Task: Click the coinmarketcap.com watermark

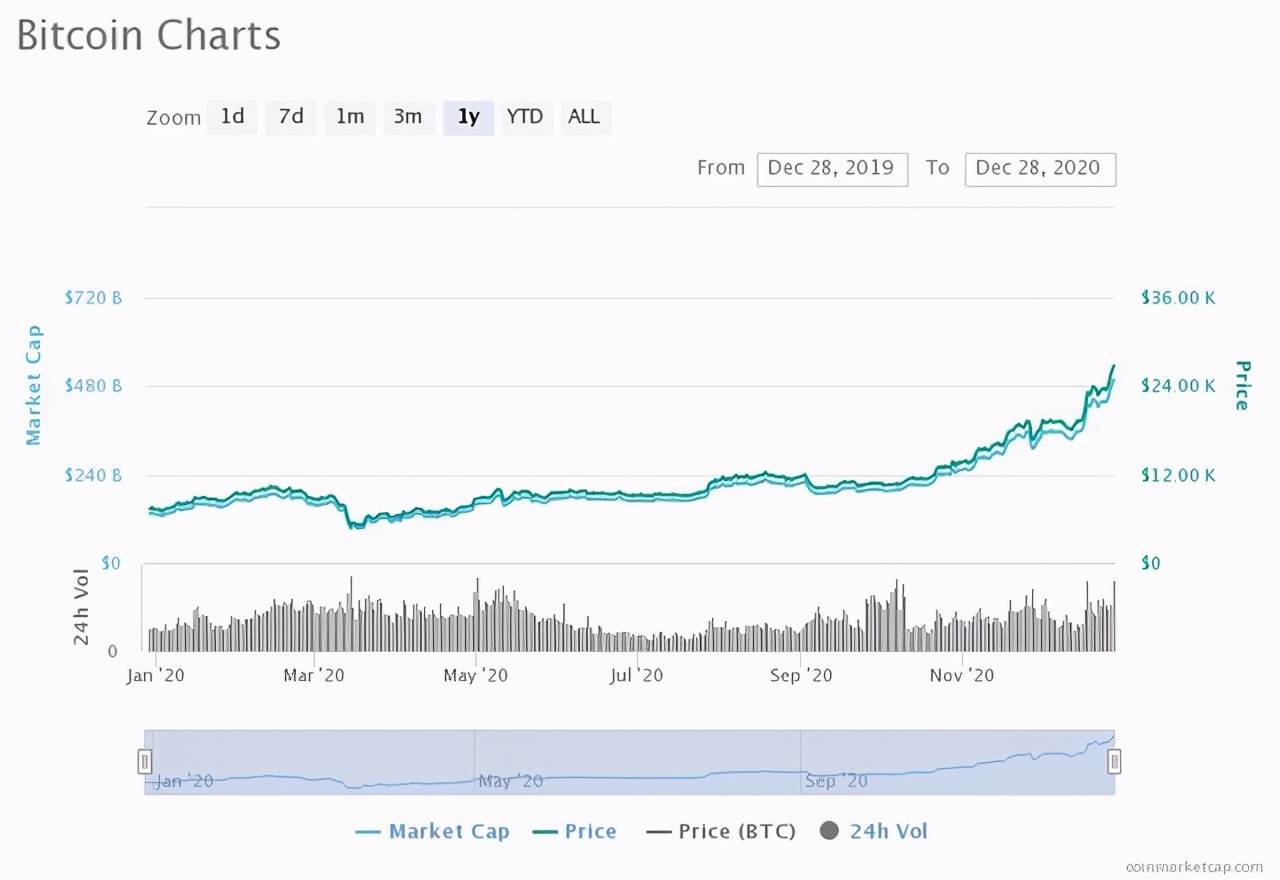Action: tap(1194, 866)
